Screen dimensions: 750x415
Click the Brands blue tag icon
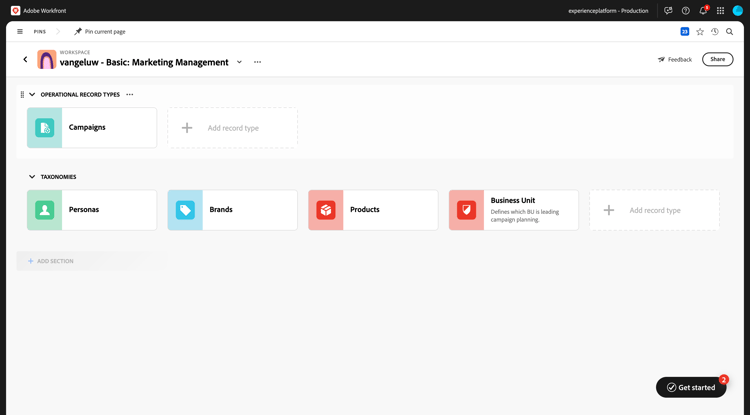tap(185, 210)
